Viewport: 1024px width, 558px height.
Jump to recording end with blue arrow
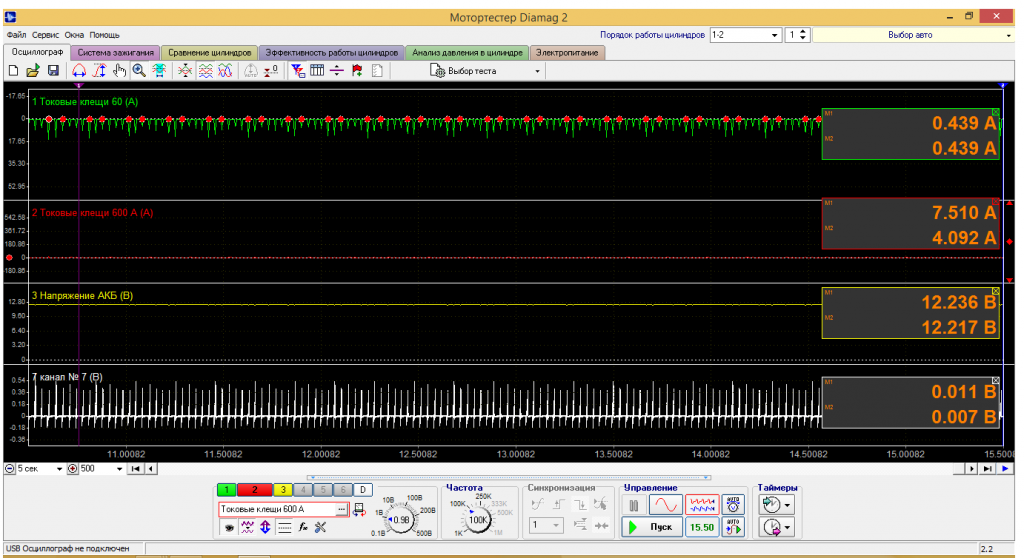(1006, 468)
